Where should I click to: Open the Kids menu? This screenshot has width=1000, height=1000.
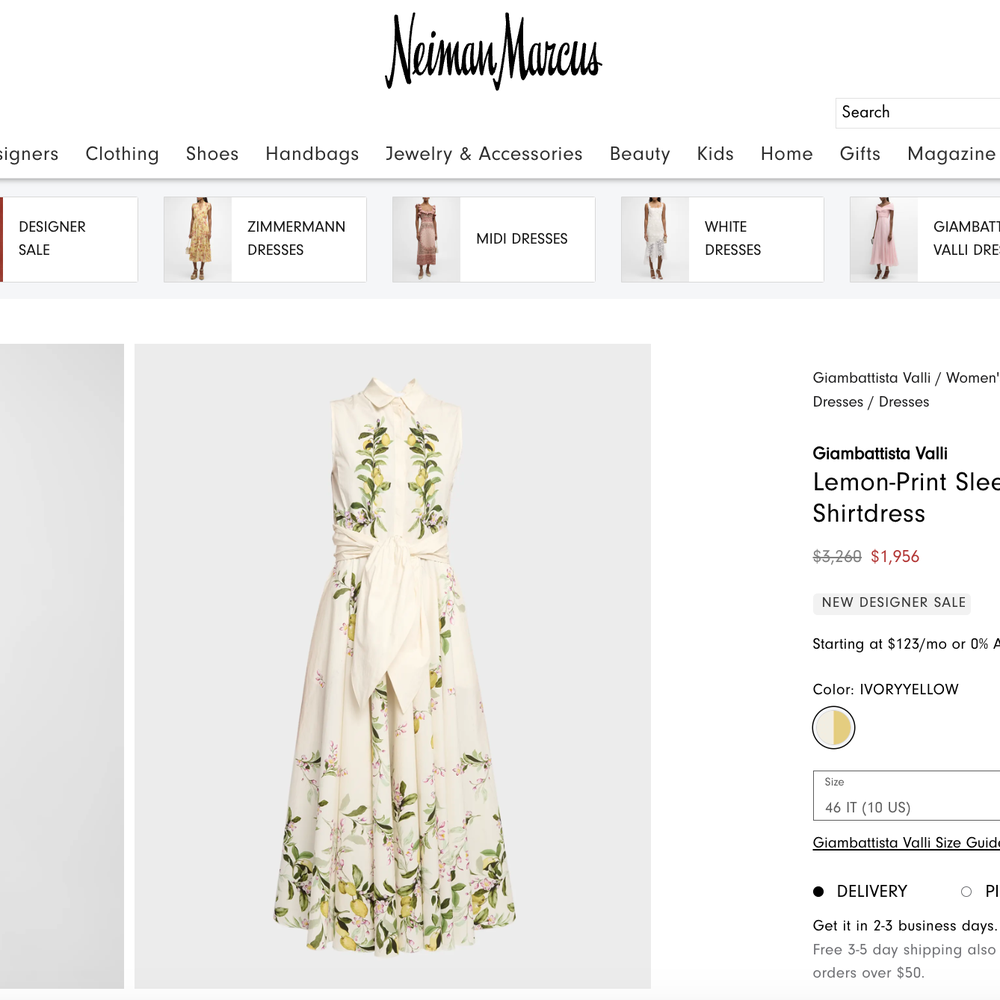pyautogui.click(x=715, y=154)
